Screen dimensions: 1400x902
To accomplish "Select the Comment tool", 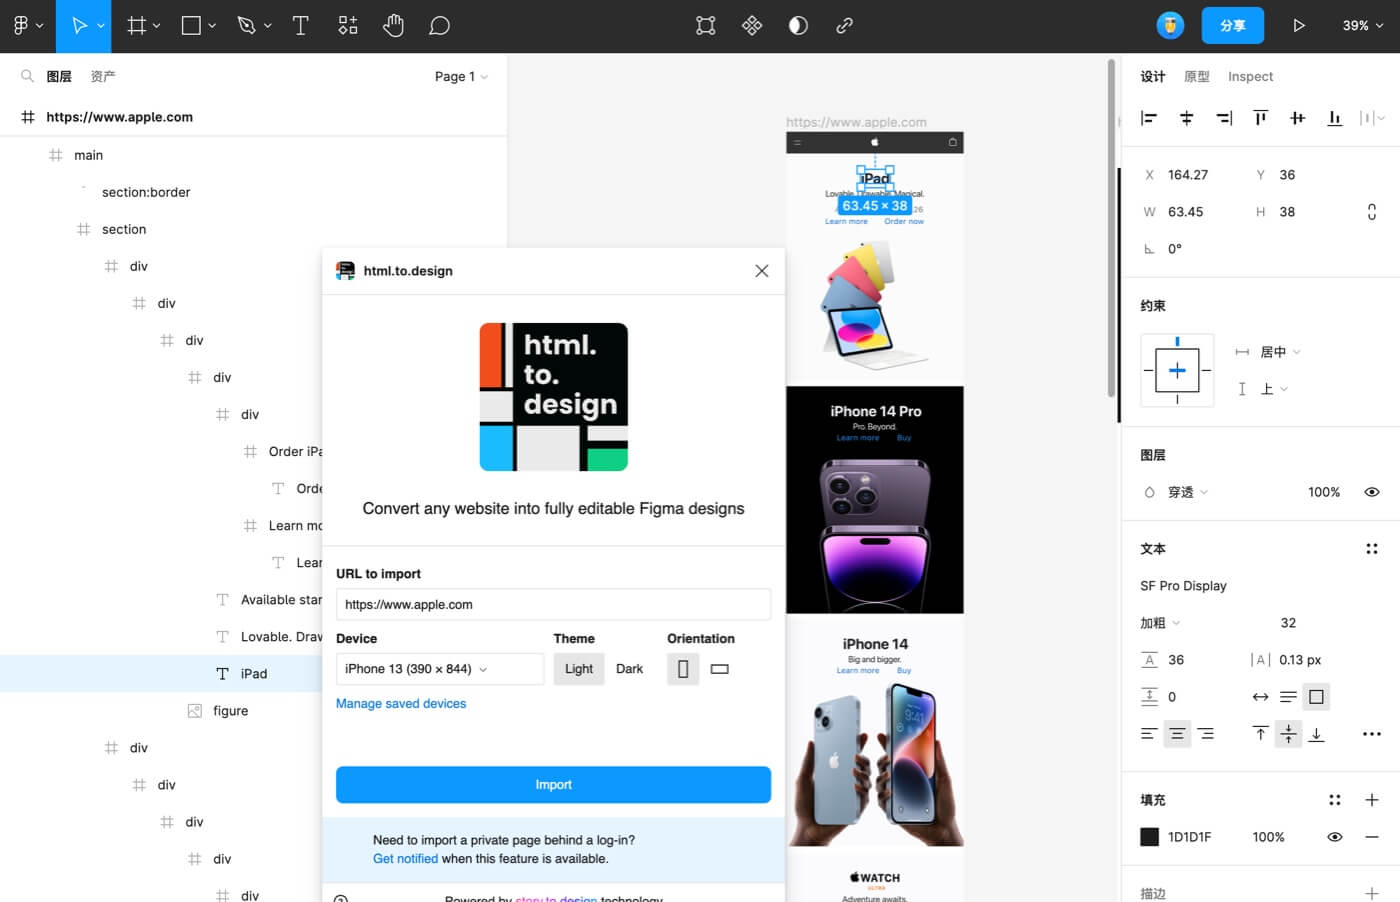I will click(439, 26).
